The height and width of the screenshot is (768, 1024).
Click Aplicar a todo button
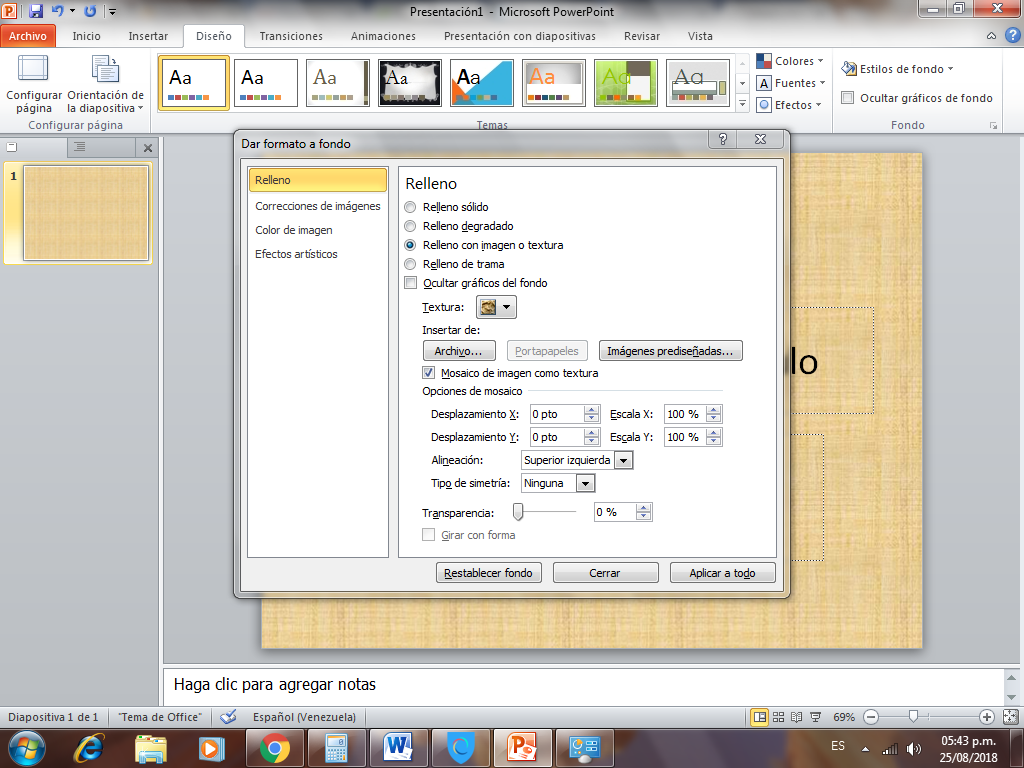click(x=722, y=573)
